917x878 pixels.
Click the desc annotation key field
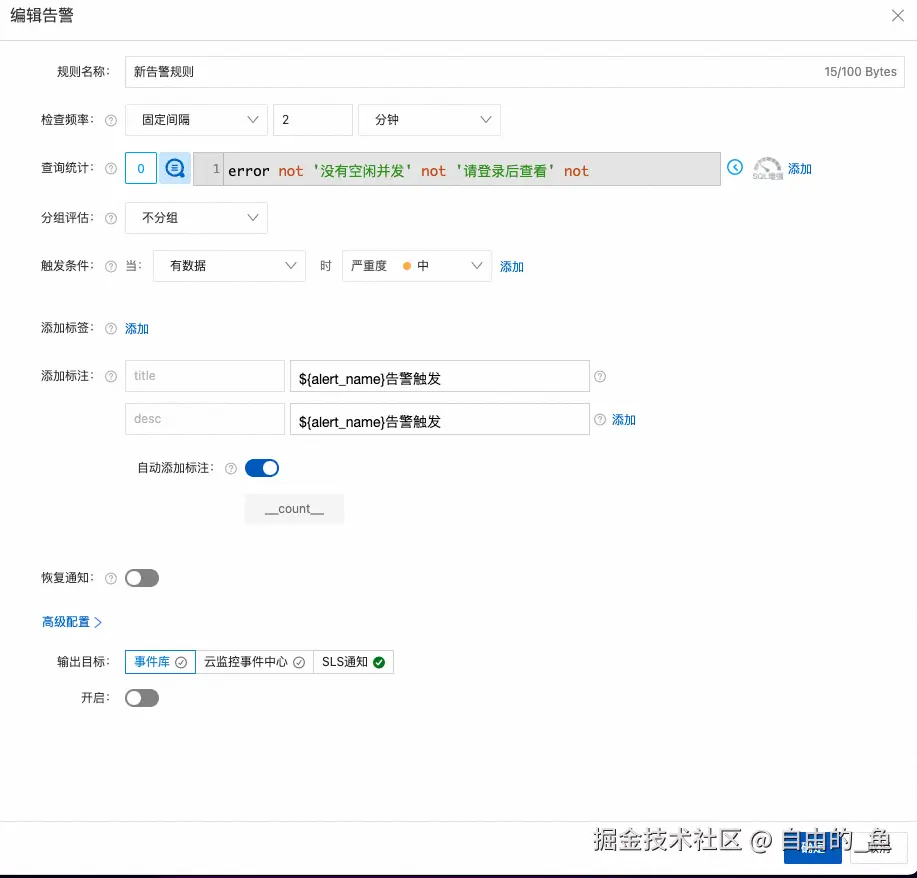pyautogui.click(x=205, y=419)
